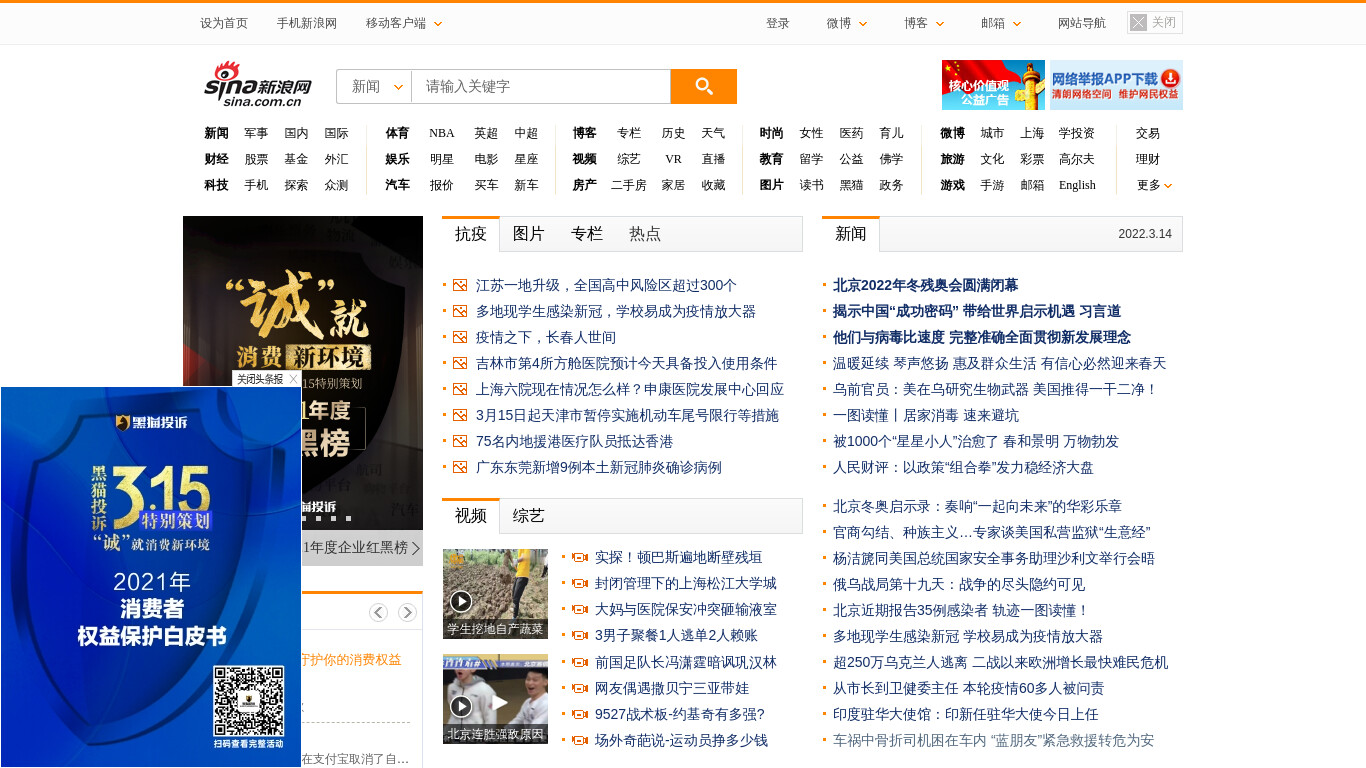This screenshot has height=768, width=1366.
Task: Switch to the 综艺 section tab
Action: pyautogui.click(x=529, y=515)
